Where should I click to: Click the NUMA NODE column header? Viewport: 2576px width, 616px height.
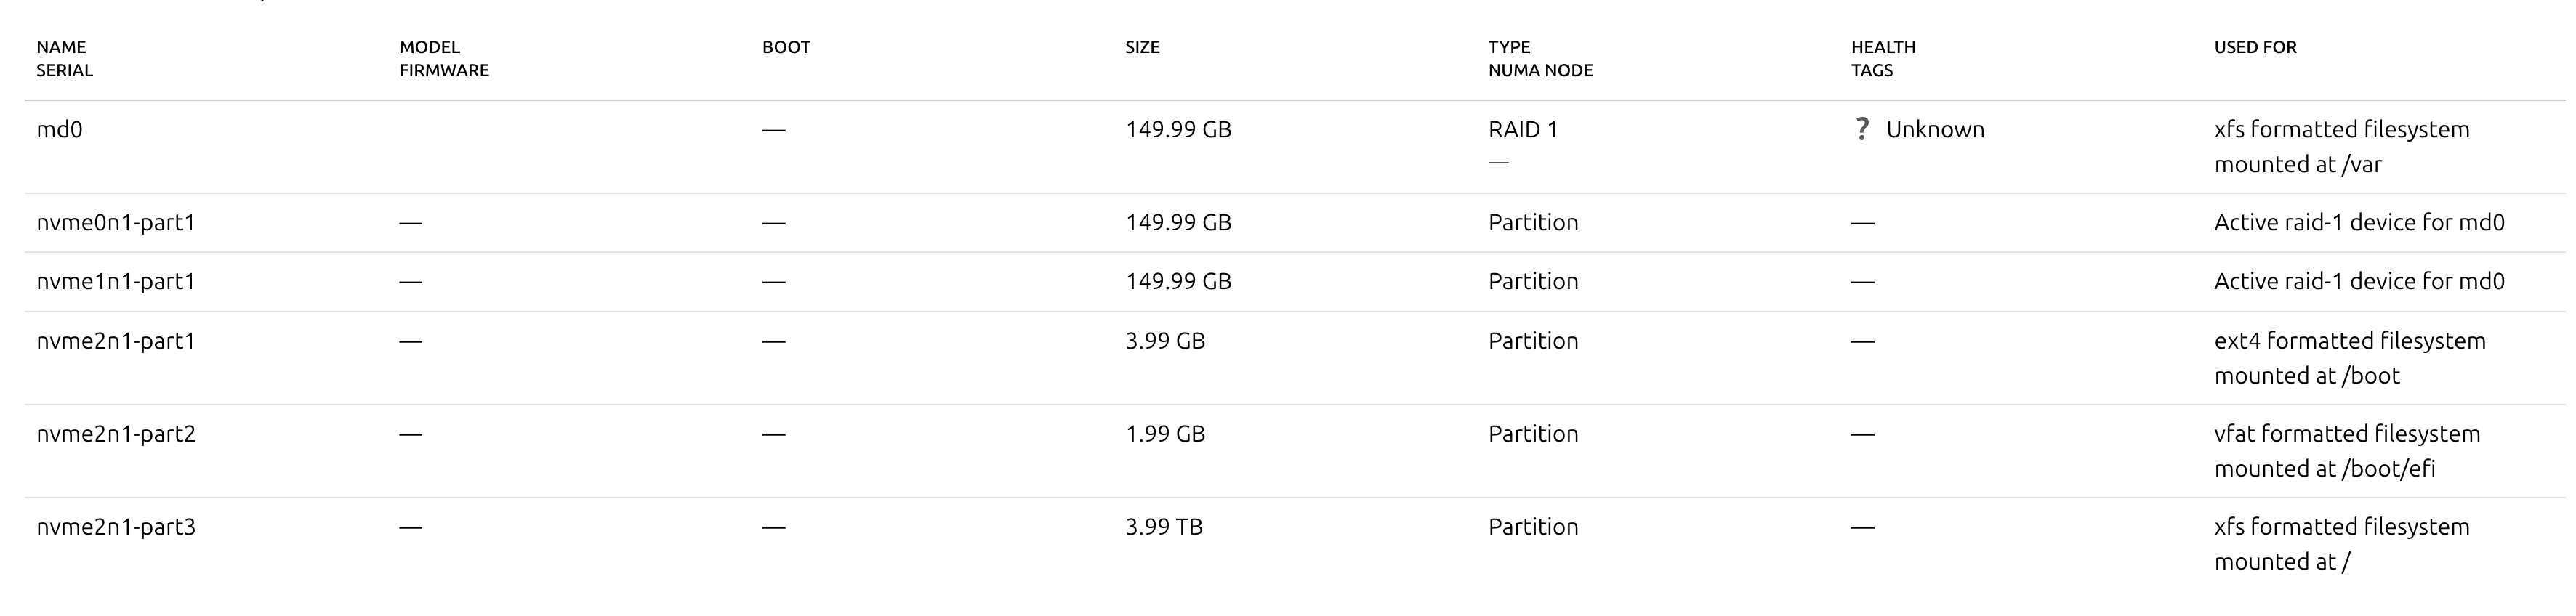point(1540,71)
